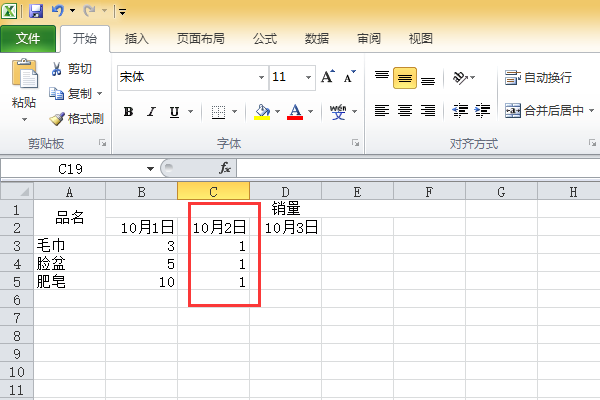The height and width of the screenshot is (400, 600).
Task: Click the phonetic guide wén icon
Action: [338, 112]
